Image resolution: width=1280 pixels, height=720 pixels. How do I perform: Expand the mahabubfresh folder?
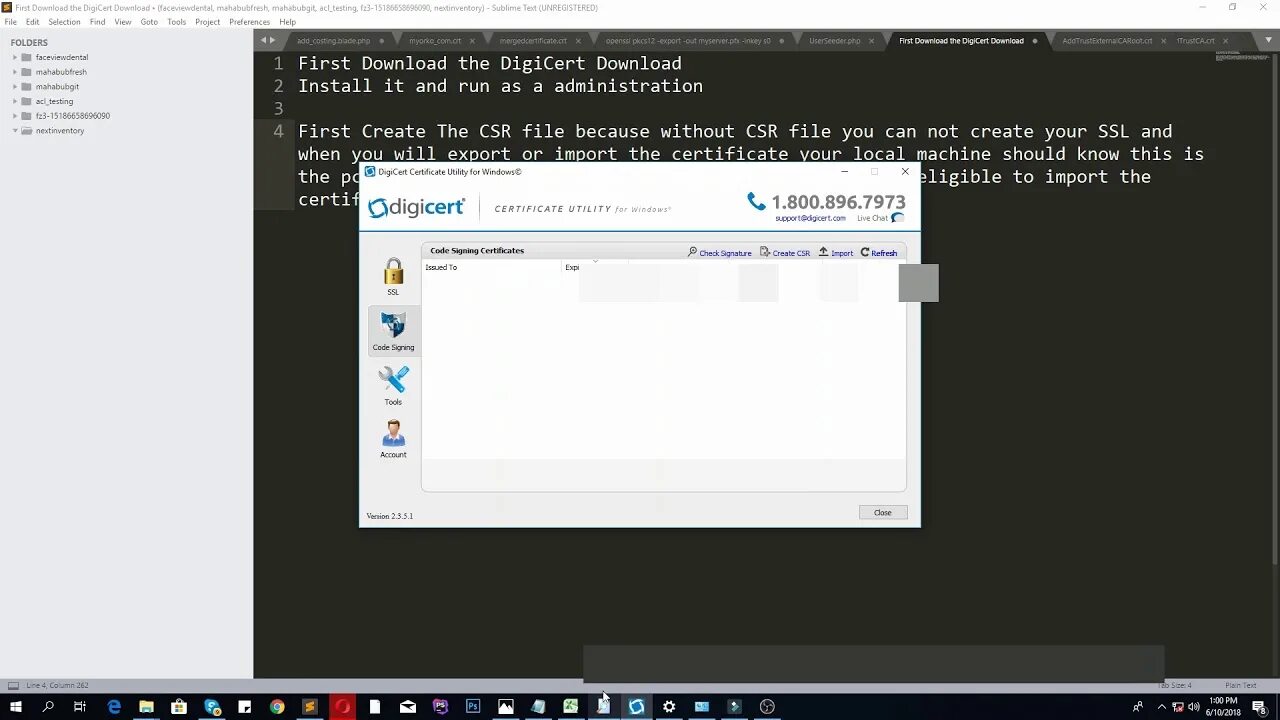(x=15, y=72)
